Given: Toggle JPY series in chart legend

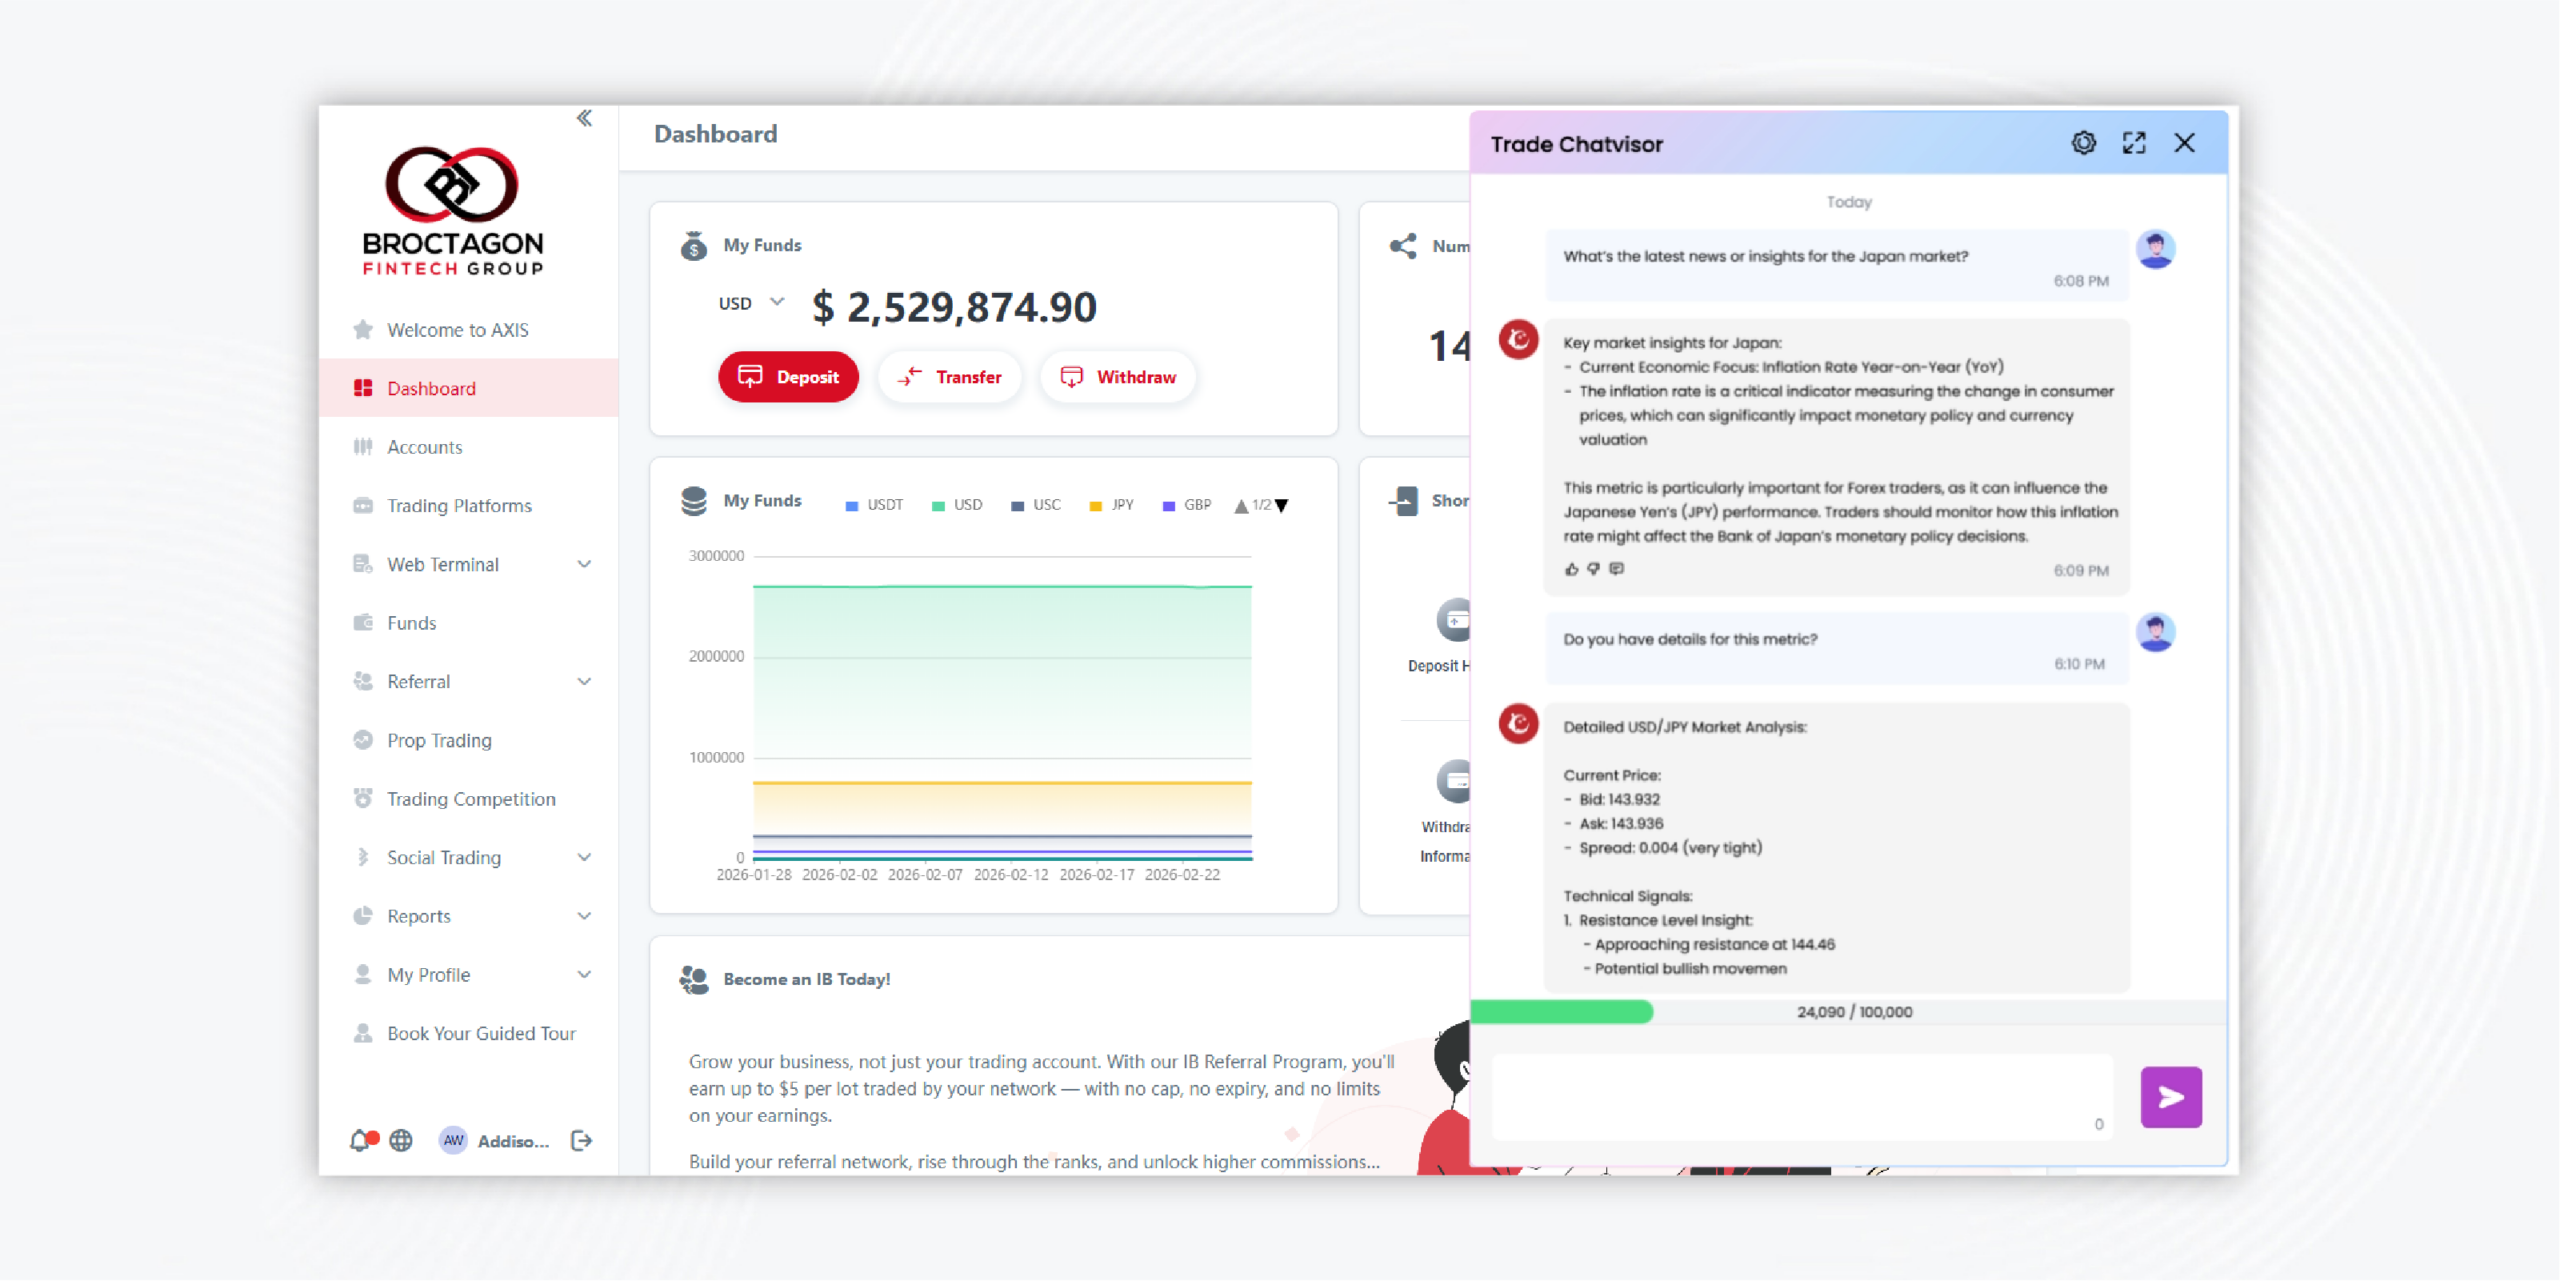Looking at the screenshot, I should coord(1112,505).
